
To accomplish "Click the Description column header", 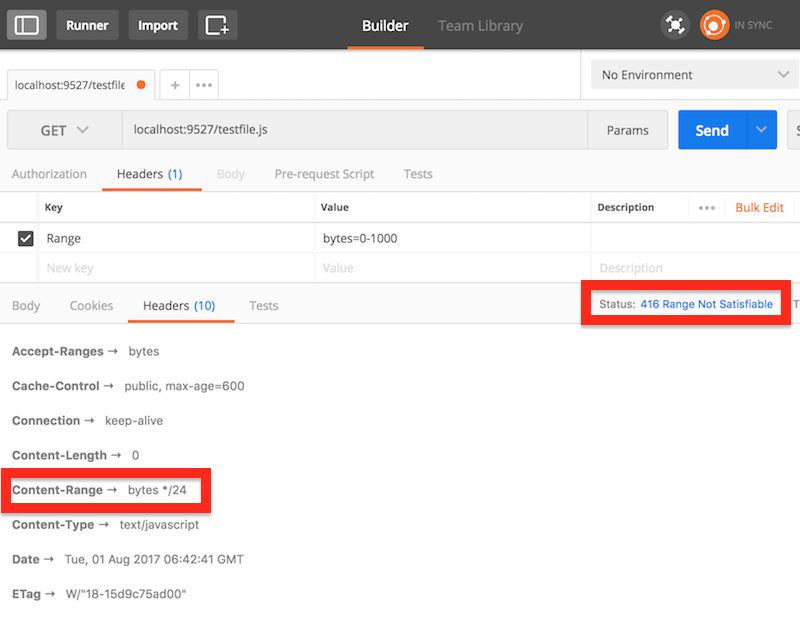I will click(626, 207).
